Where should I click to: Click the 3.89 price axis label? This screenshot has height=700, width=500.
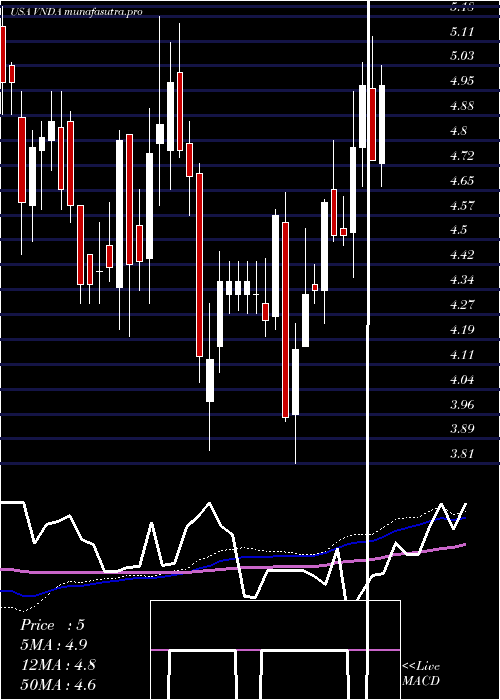point(462,429)
